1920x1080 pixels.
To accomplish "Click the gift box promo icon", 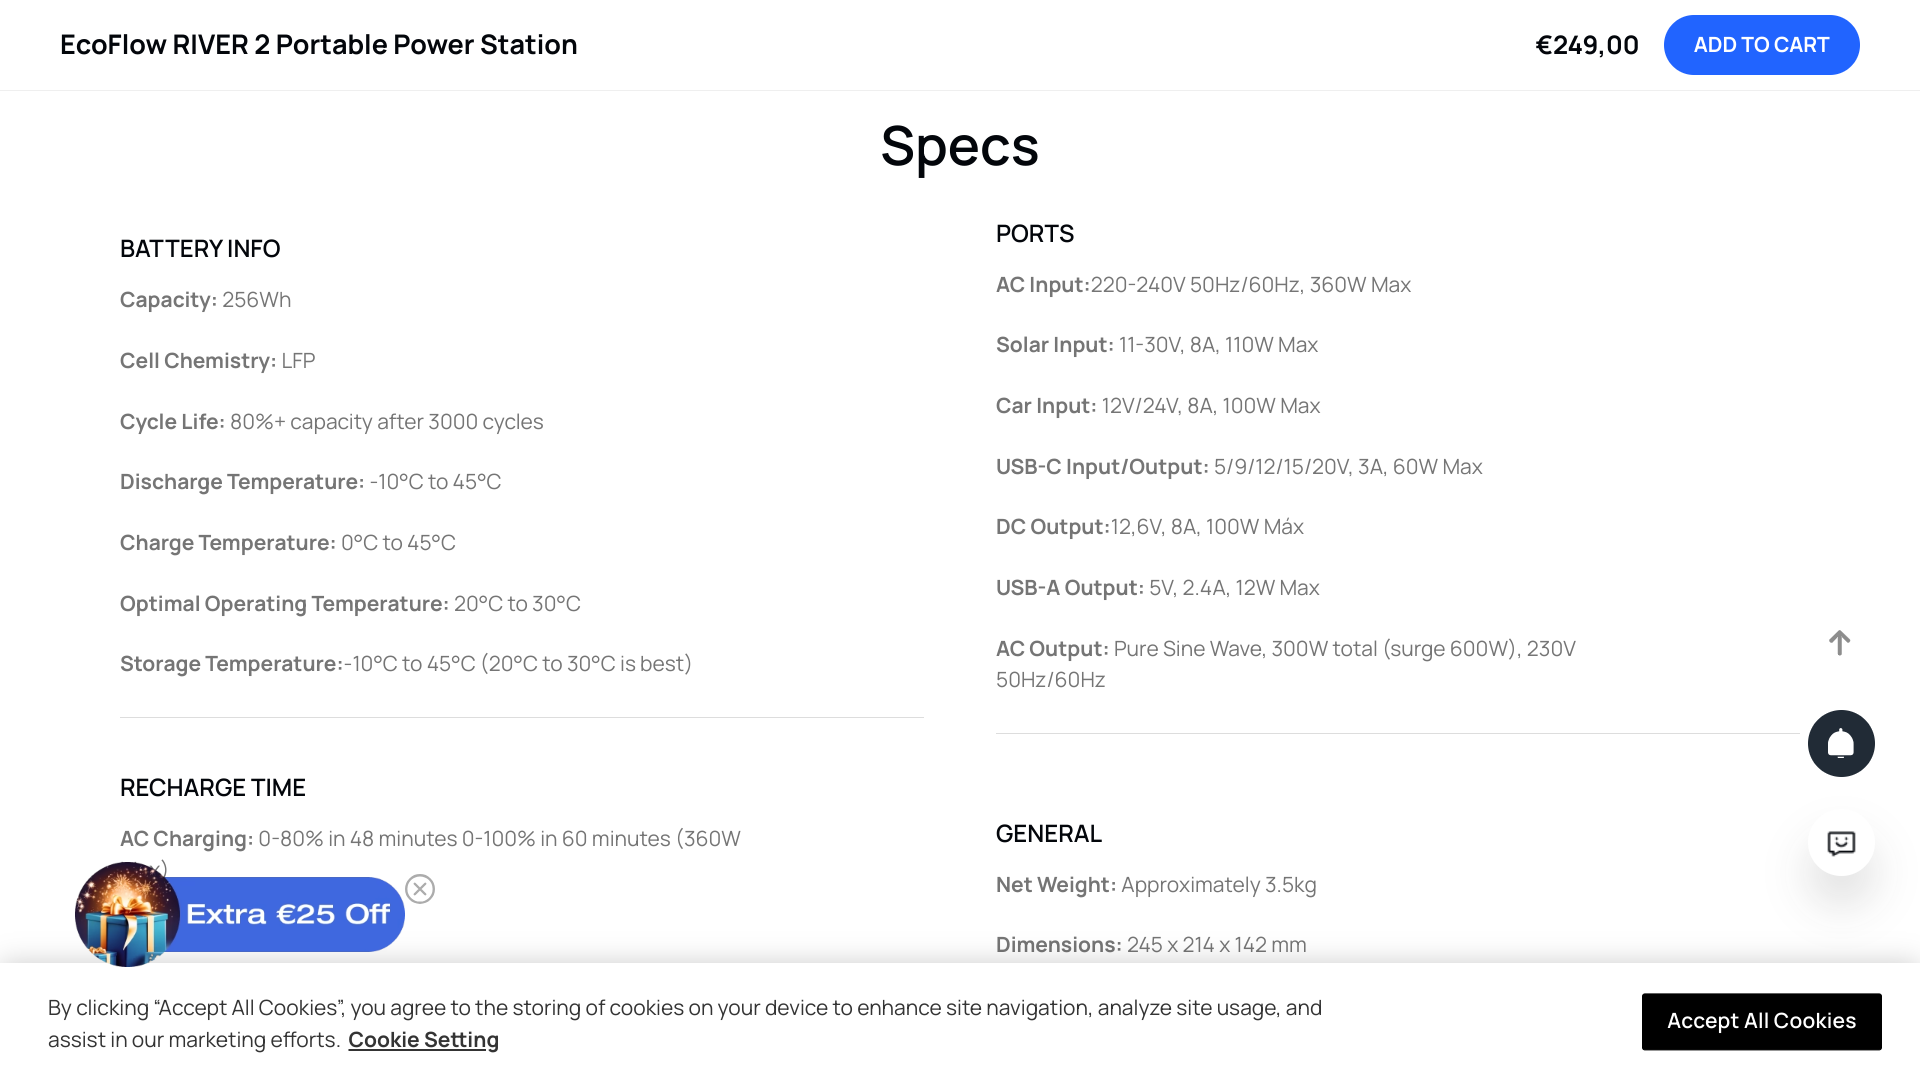I will pos(127,915).
